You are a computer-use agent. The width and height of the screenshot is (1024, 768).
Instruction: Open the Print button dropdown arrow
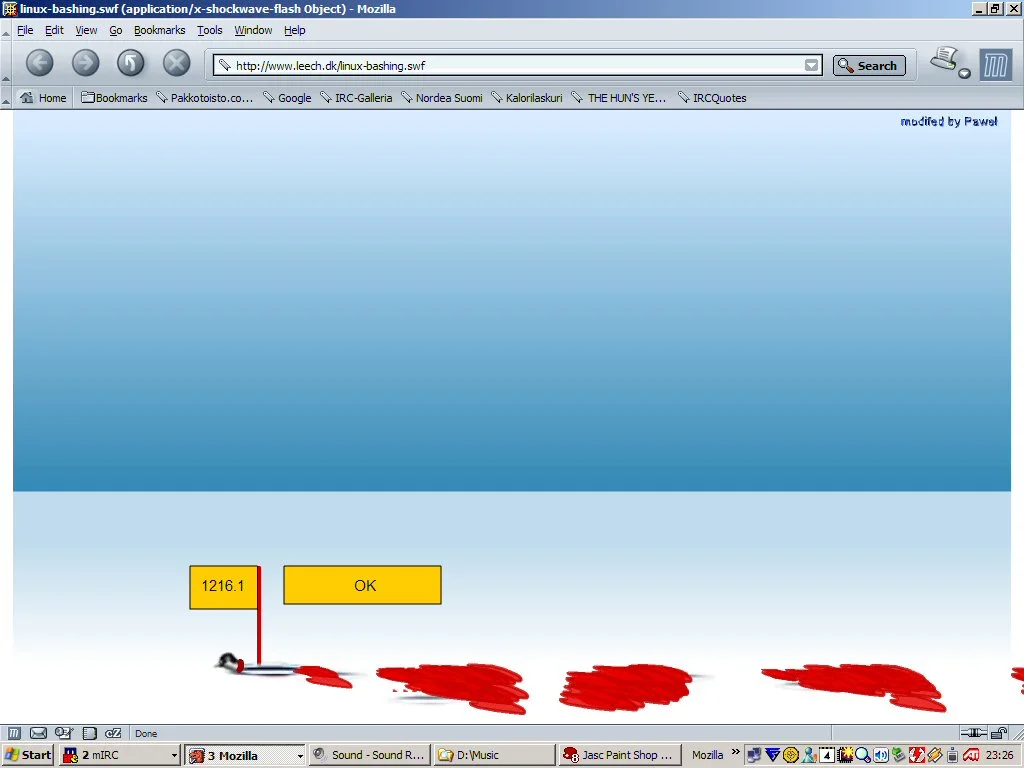point(965,73)
